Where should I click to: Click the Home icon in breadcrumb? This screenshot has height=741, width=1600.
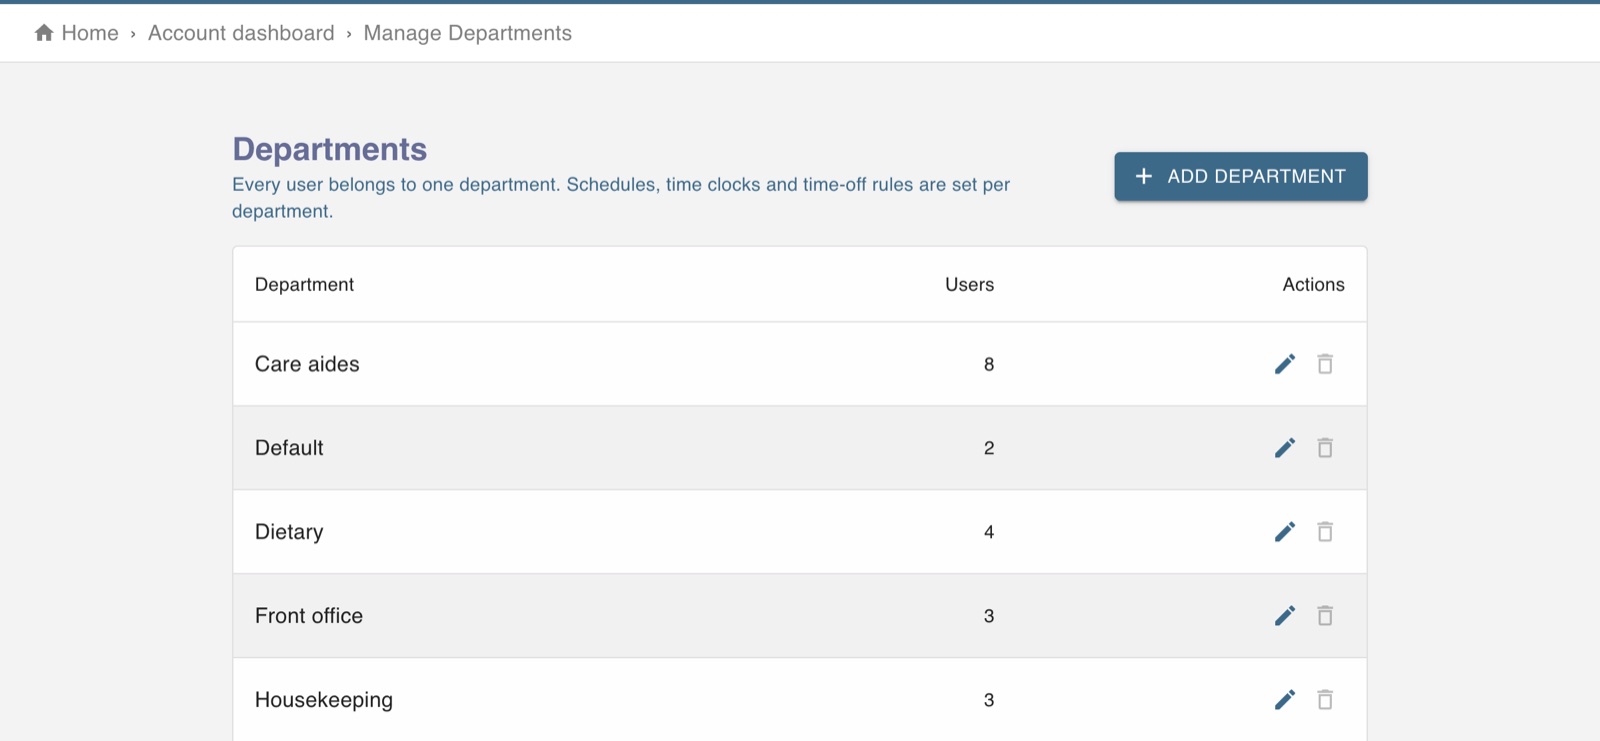pos(44,33)
